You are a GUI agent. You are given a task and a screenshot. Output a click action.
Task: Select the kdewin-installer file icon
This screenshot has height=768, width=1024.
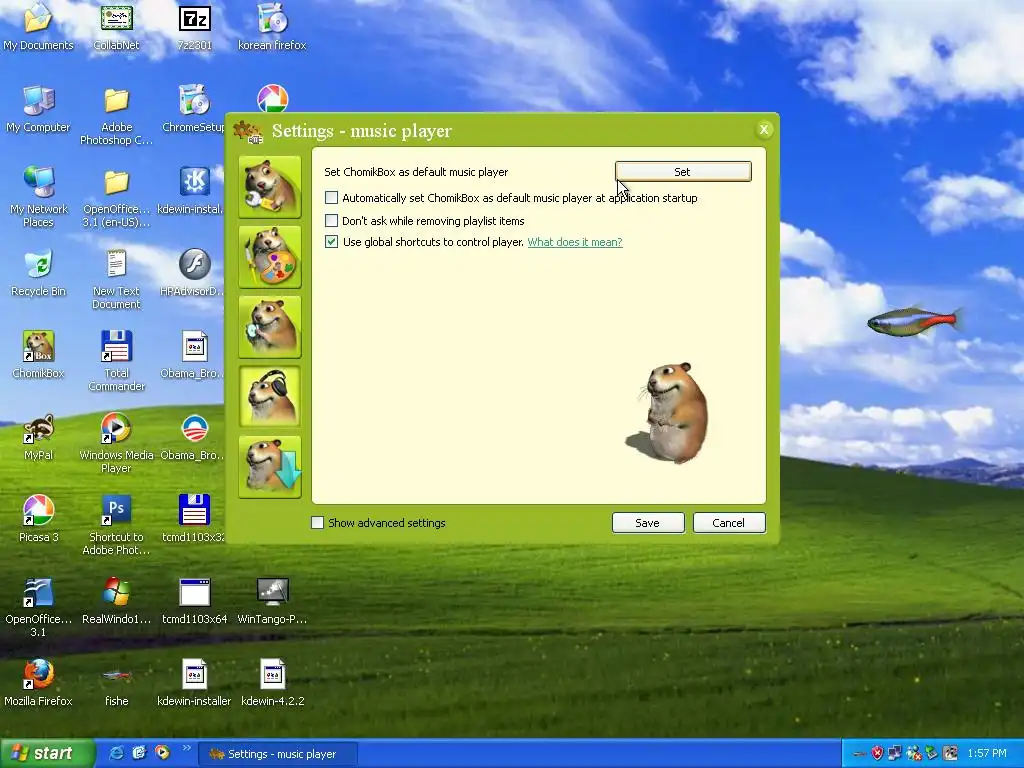coord(195,682)
